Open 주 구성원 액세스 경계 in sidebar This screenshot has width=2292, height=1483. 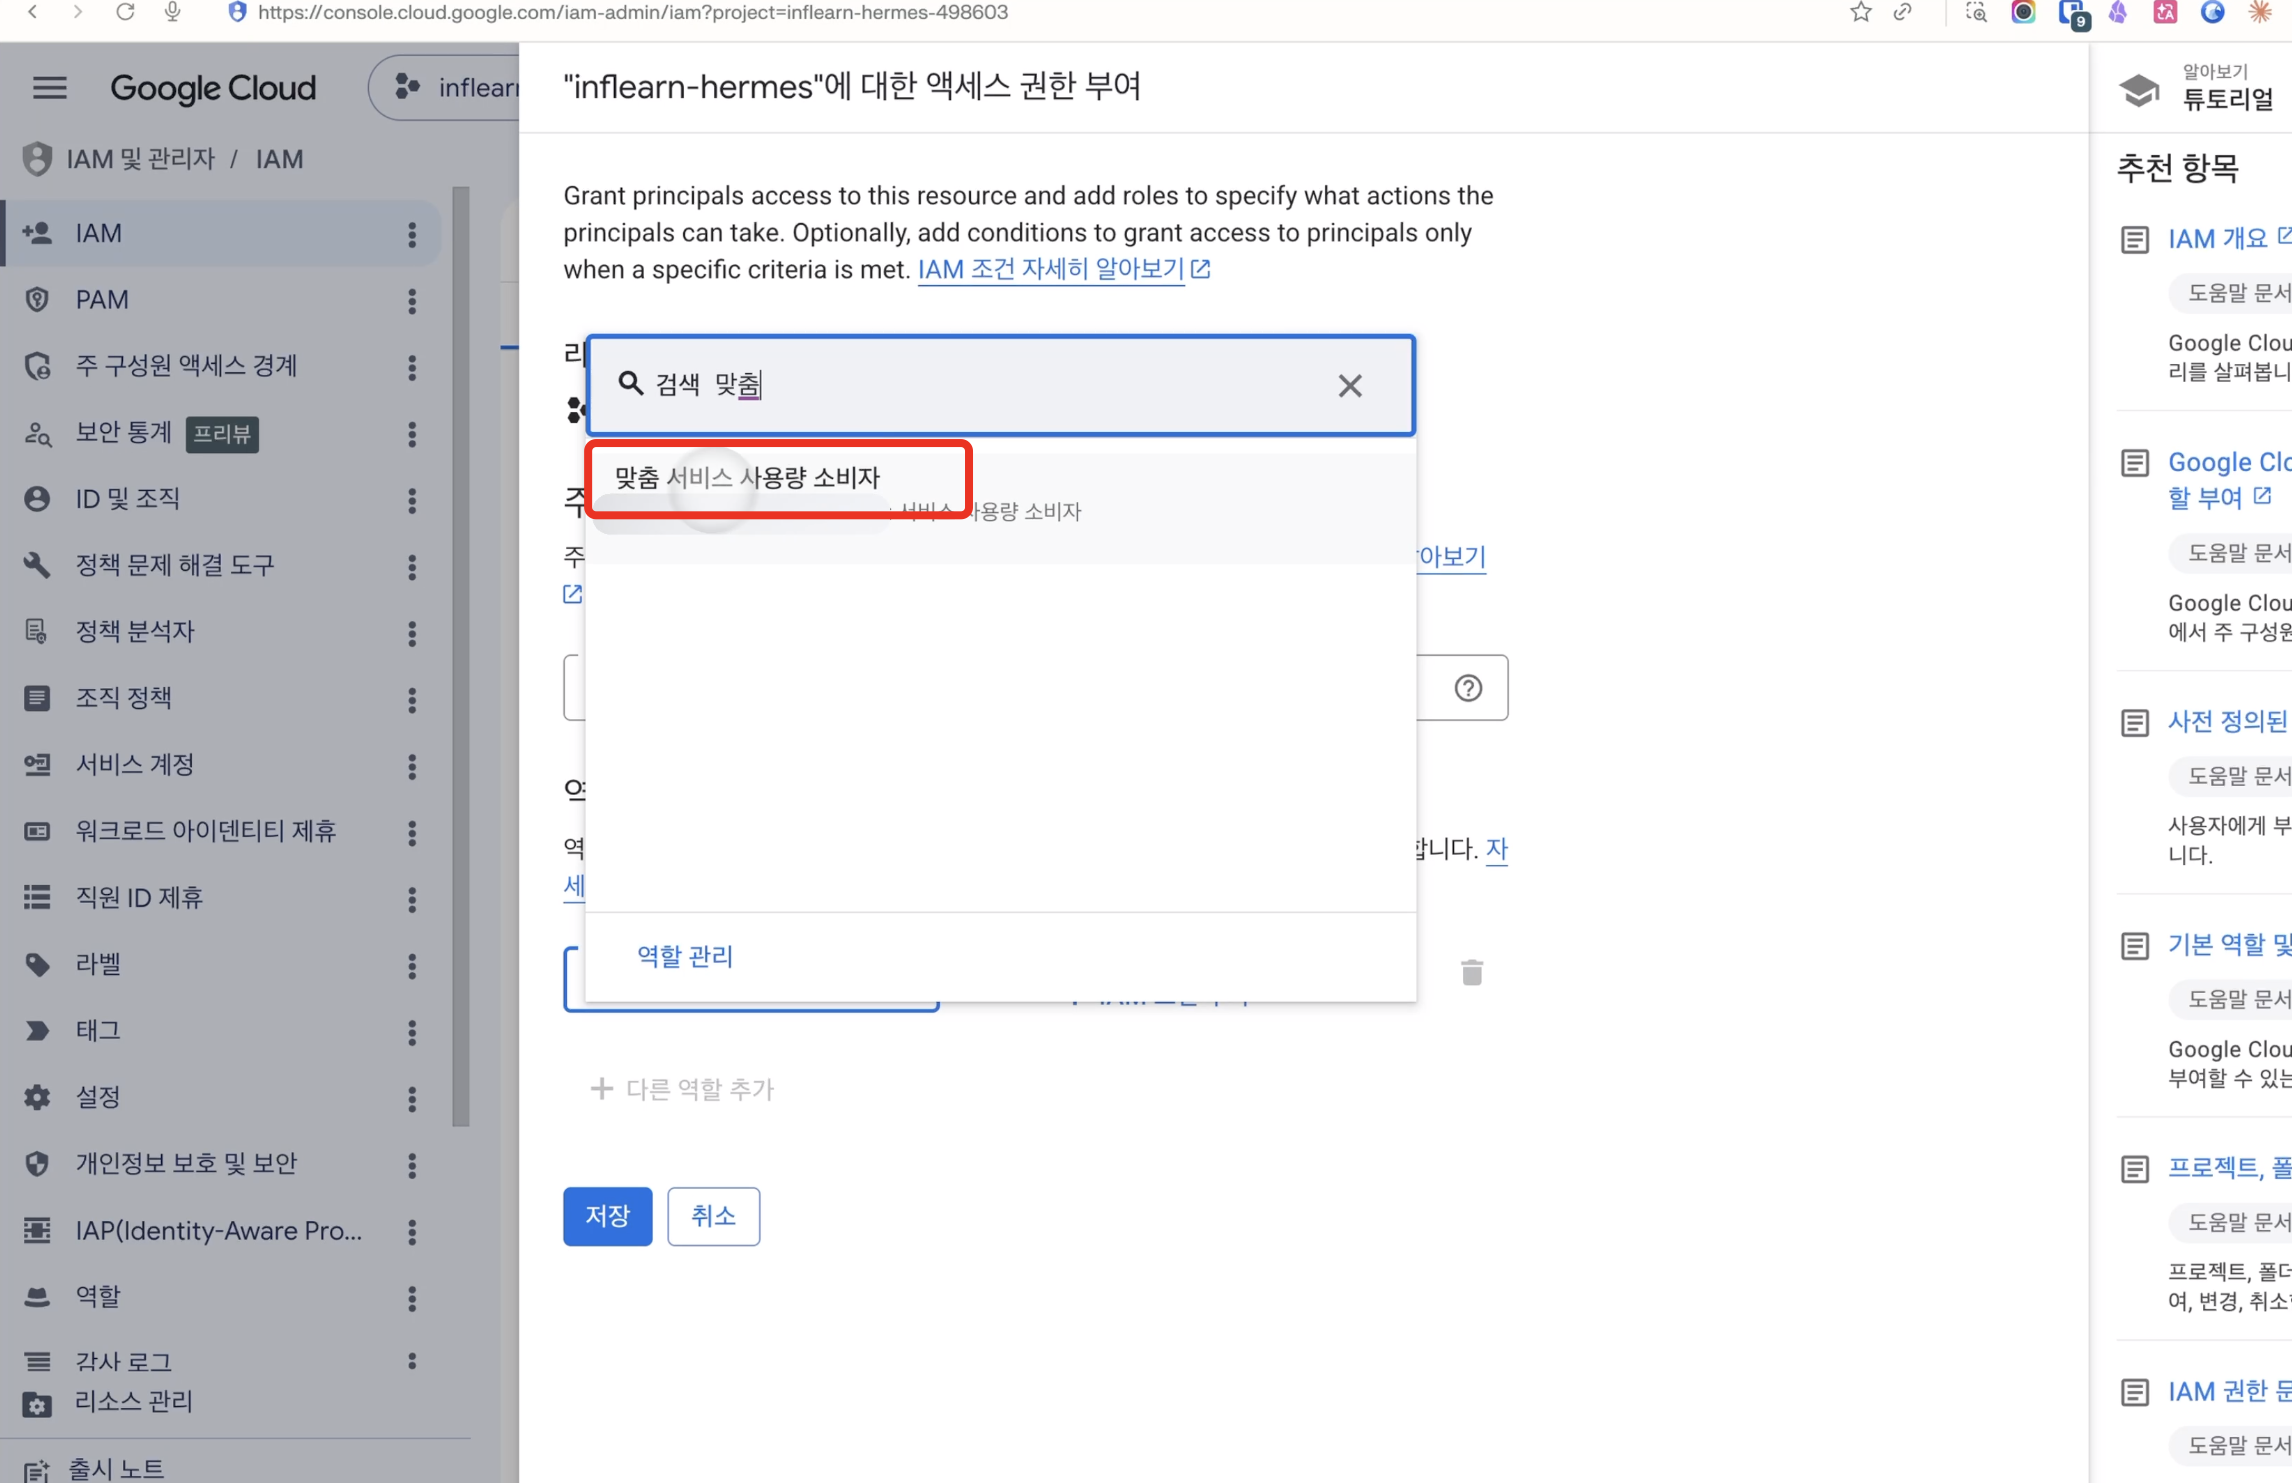(222, 366)
